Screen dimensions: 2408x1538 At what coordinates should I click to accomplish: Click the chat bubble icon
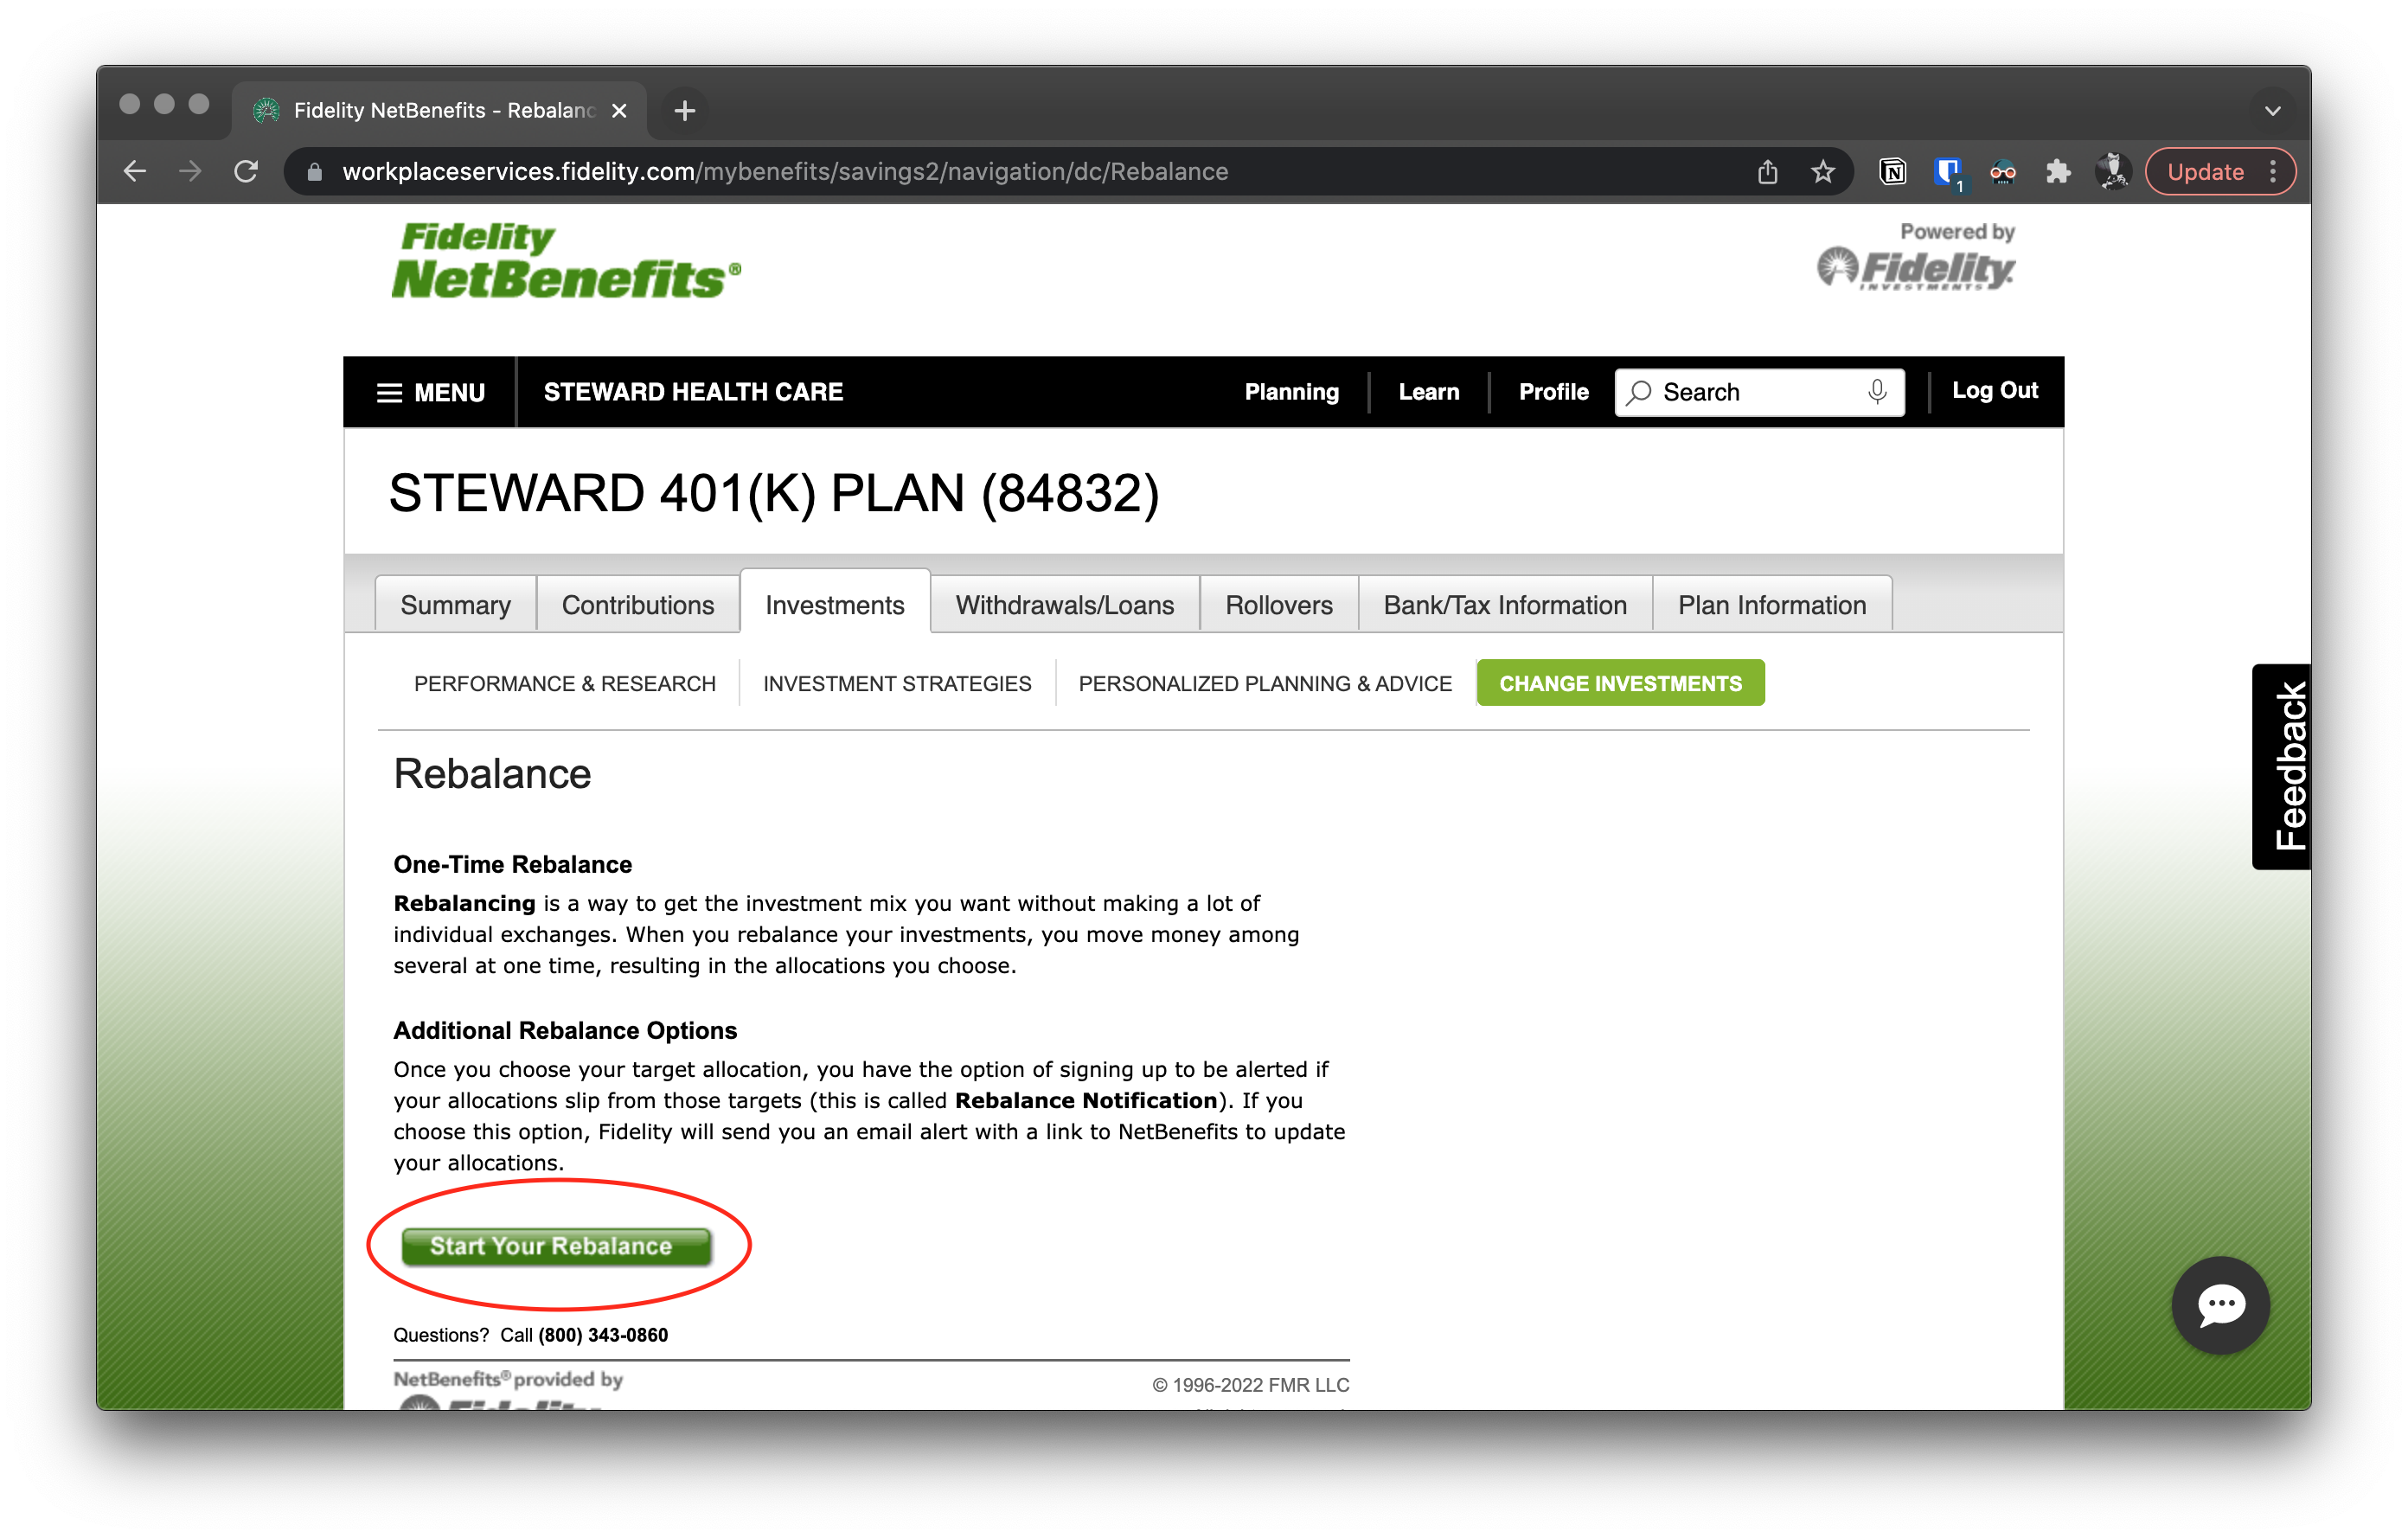[2220, 1305]
